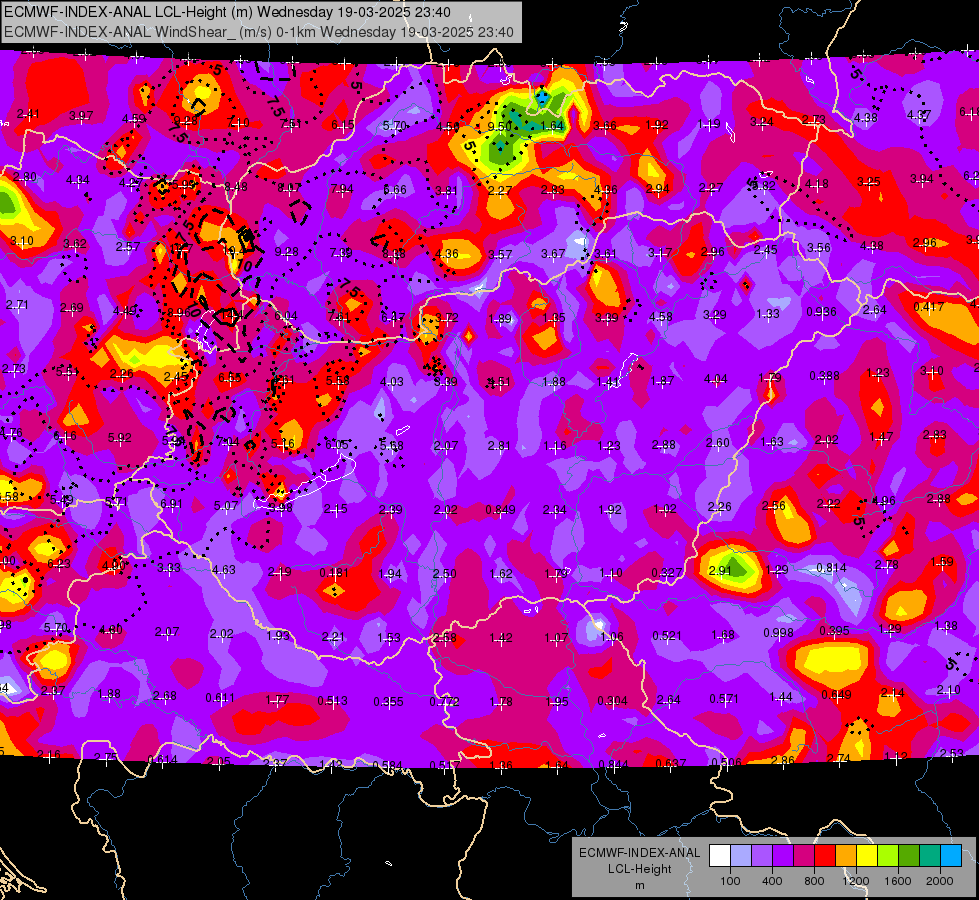The height and width of the screenshot is (900, 979).
Task: Click the wind shear value 0.611
Action: pyautogui.click(x=220, y=698)
